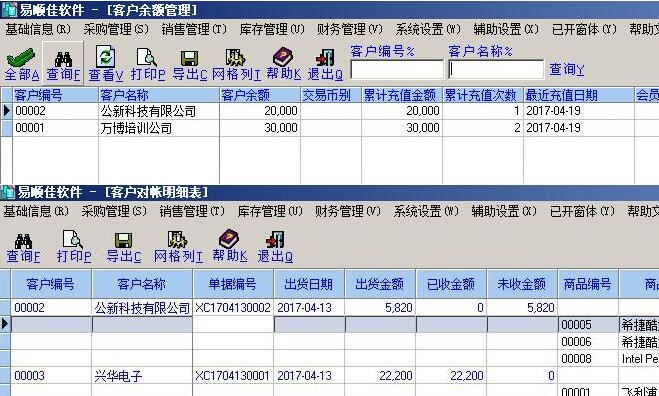The width and height of the screenshot is (659, 396).
Task: Click 网格列T icon in 客户对帐明细表 window
Action: click(178, 240)
